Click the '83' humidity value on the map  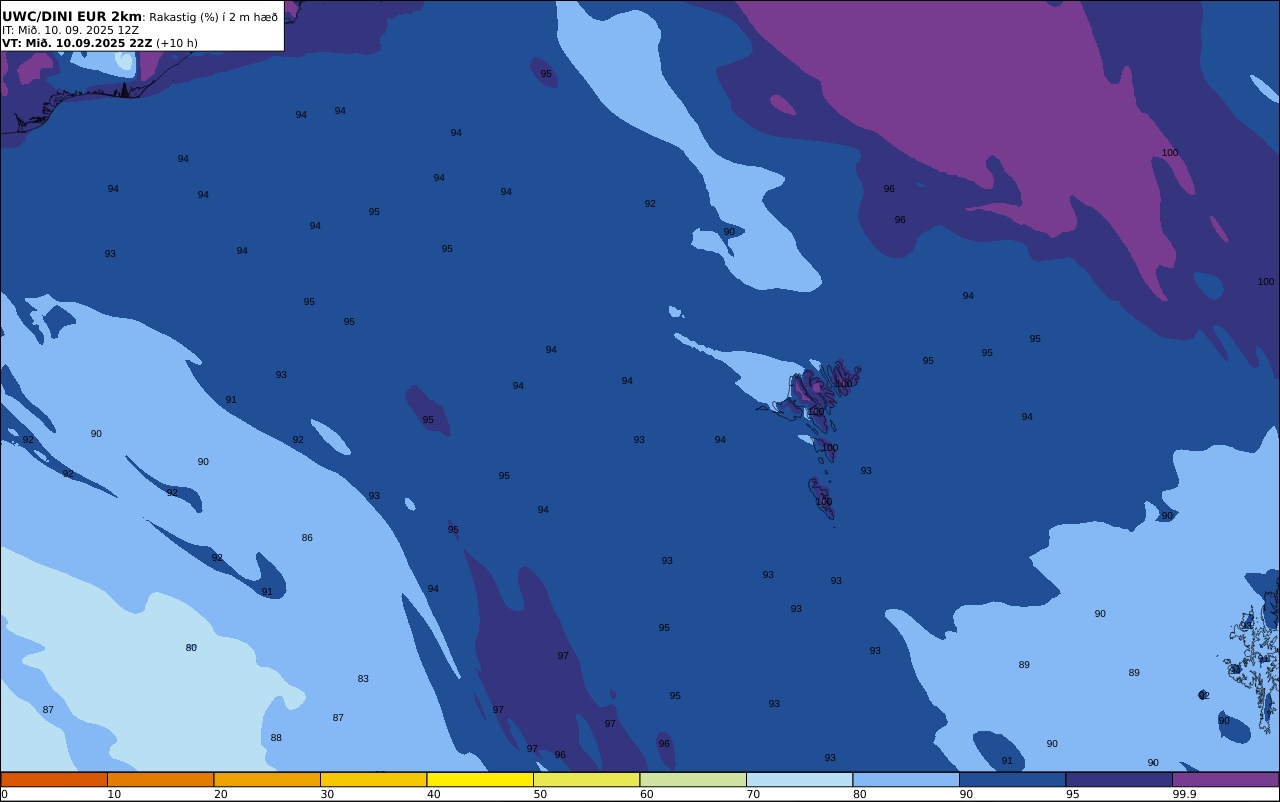[363, 679]
